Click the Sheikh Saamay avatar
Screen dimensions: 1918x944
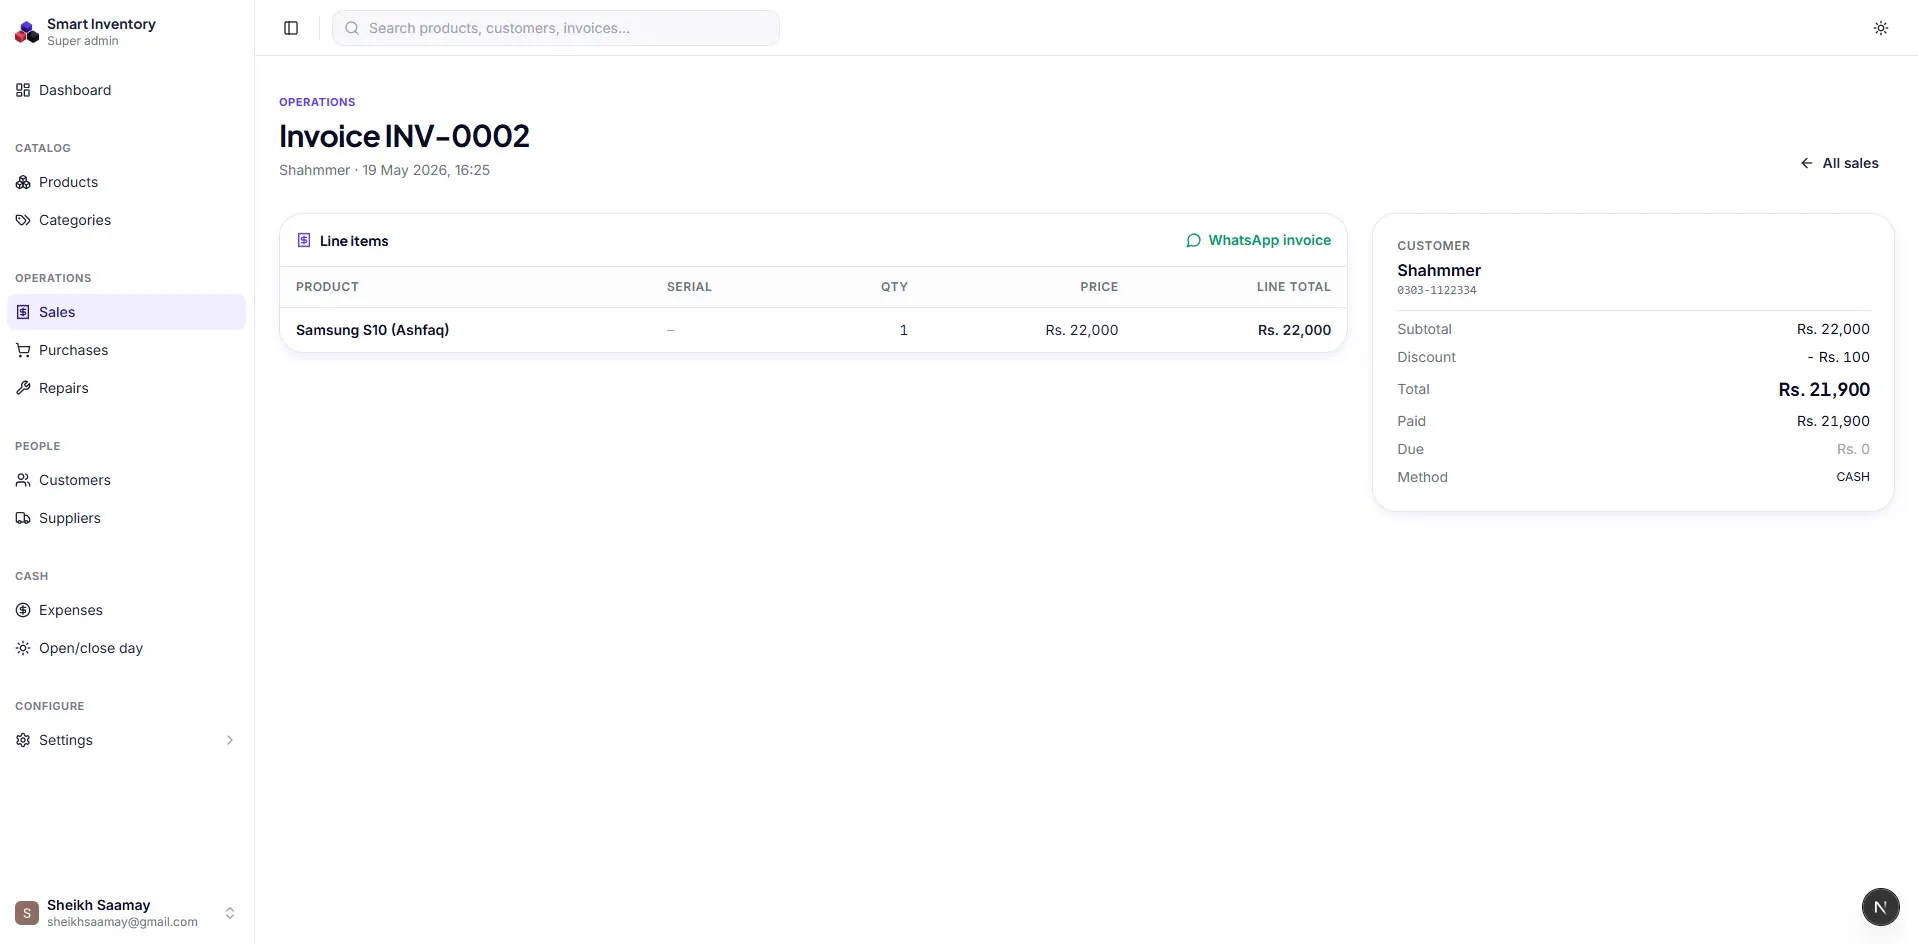pyautogui.click(x=27, y=913)
